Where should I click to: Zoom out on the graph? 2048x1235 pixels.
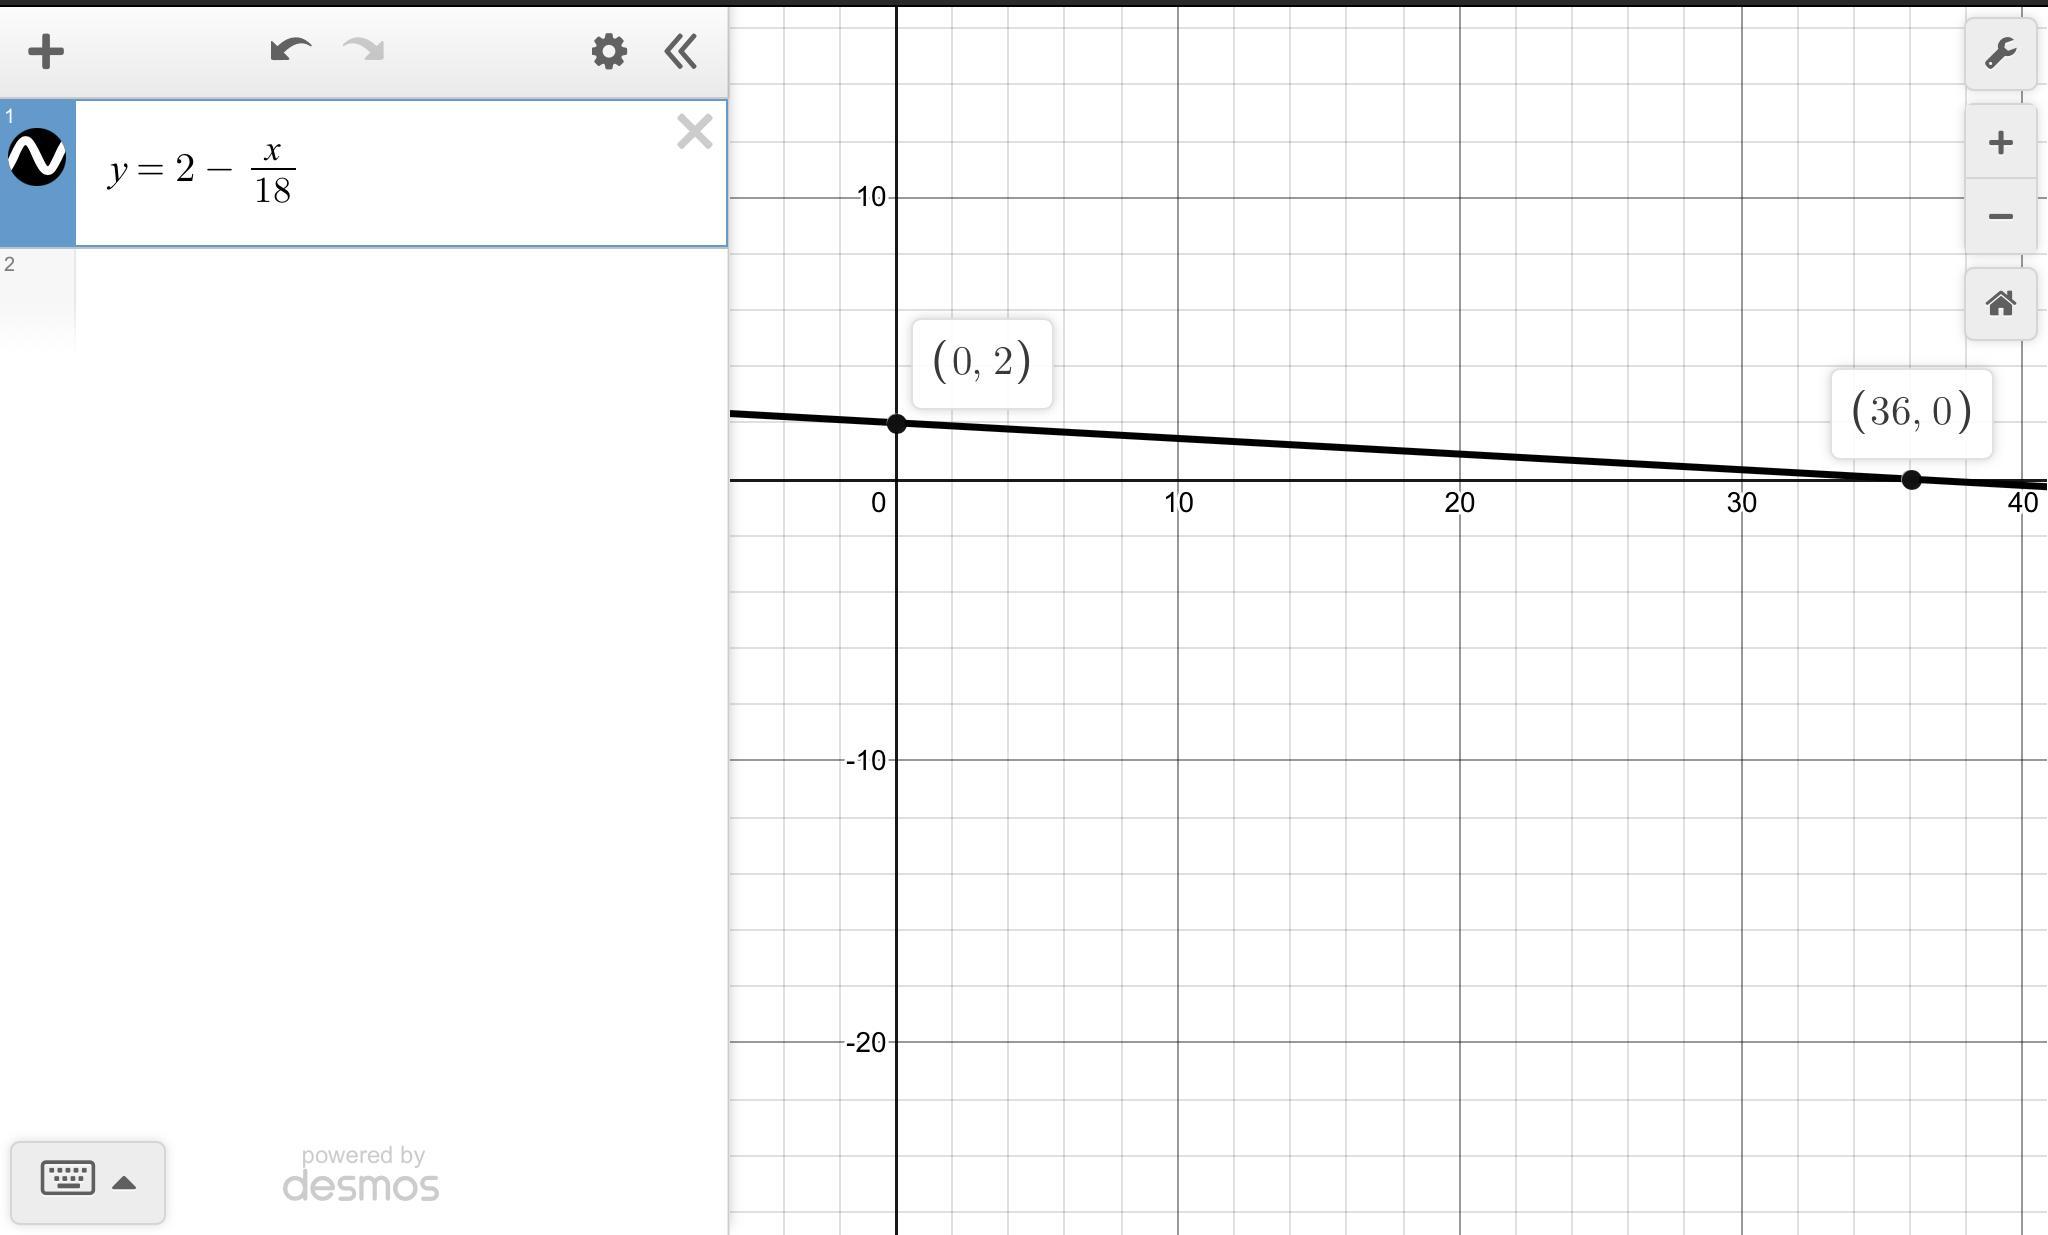(x=2000, y=217)
